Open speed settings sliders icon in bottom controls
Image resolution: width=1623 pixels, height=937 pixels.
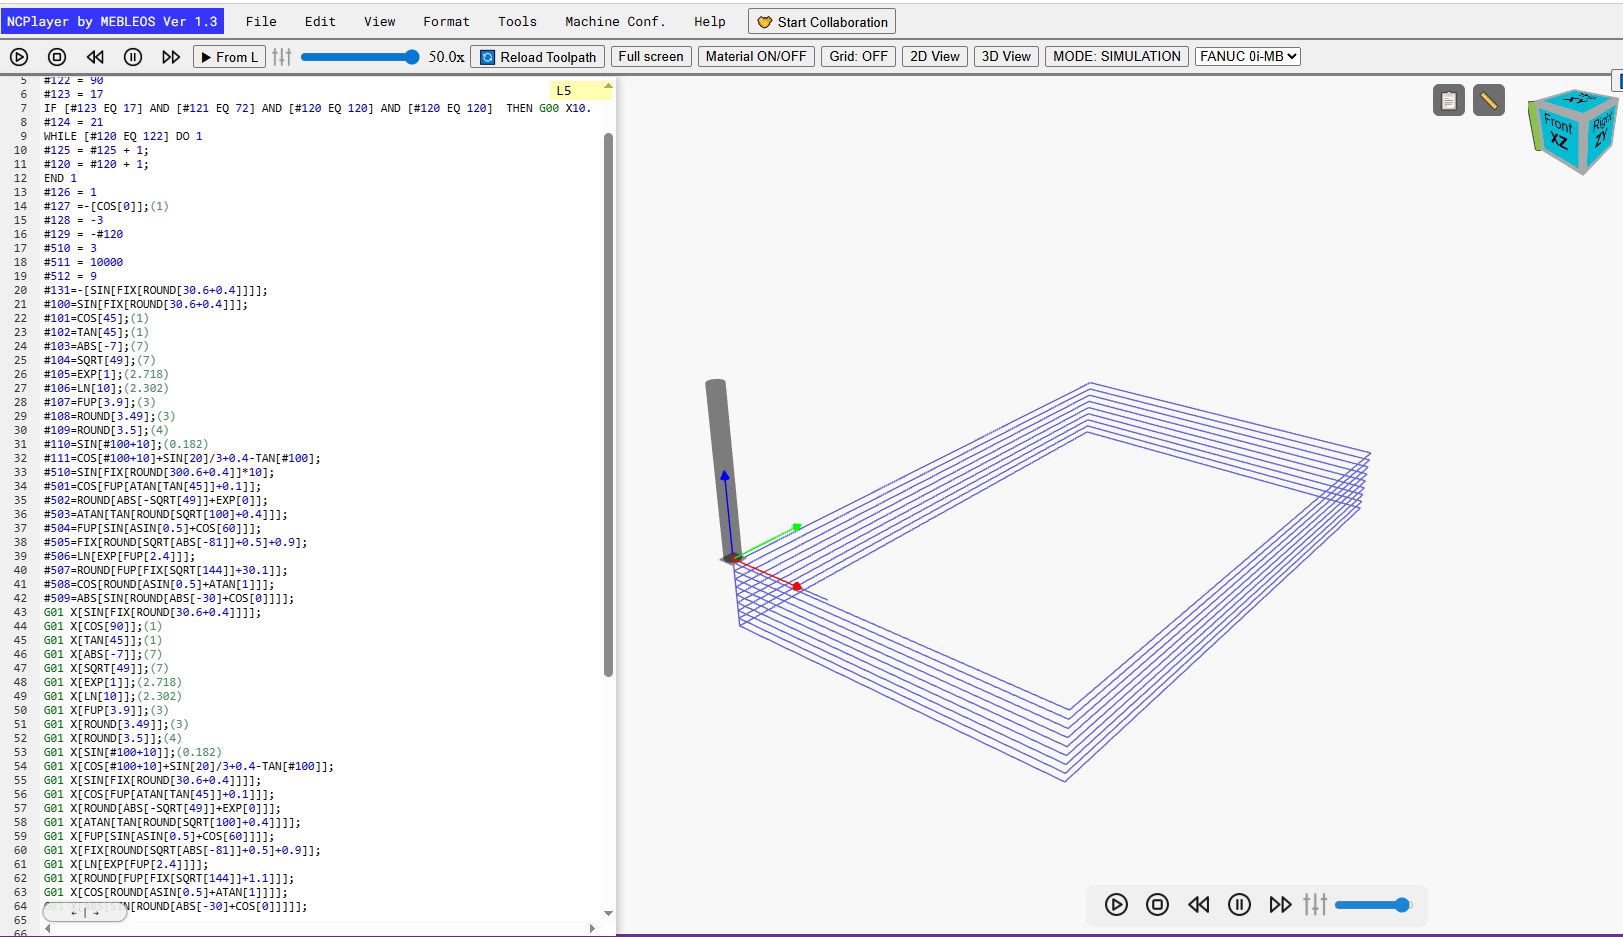pos(1315,905)
